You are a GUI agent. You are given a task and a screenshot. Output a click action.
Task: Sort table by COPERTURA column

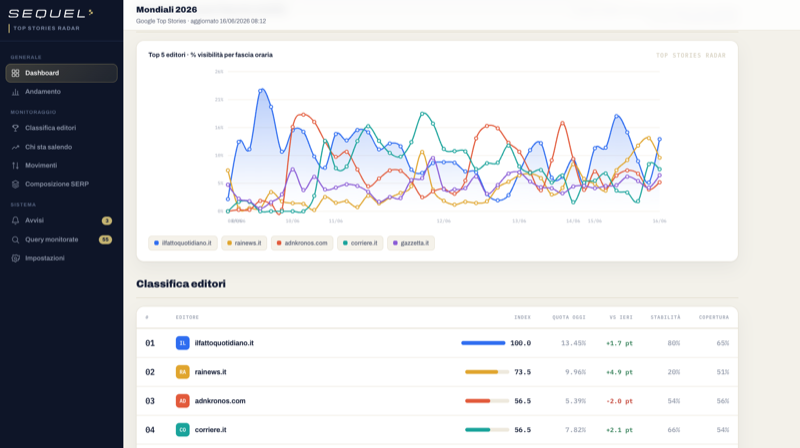[x=714, y=317]
